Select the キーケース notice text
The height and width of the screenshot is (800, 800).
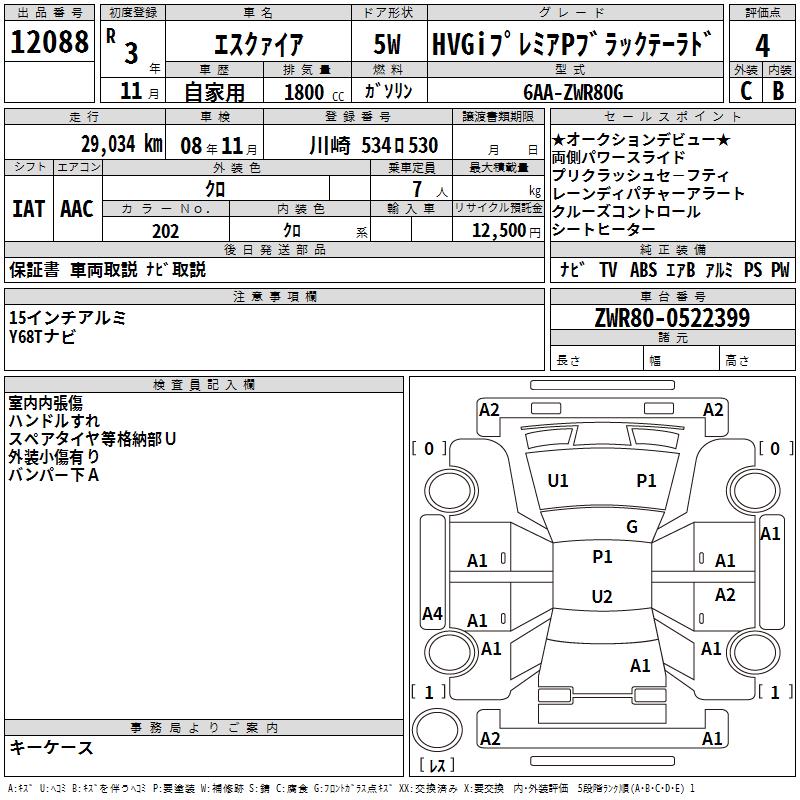click(52, 747)
